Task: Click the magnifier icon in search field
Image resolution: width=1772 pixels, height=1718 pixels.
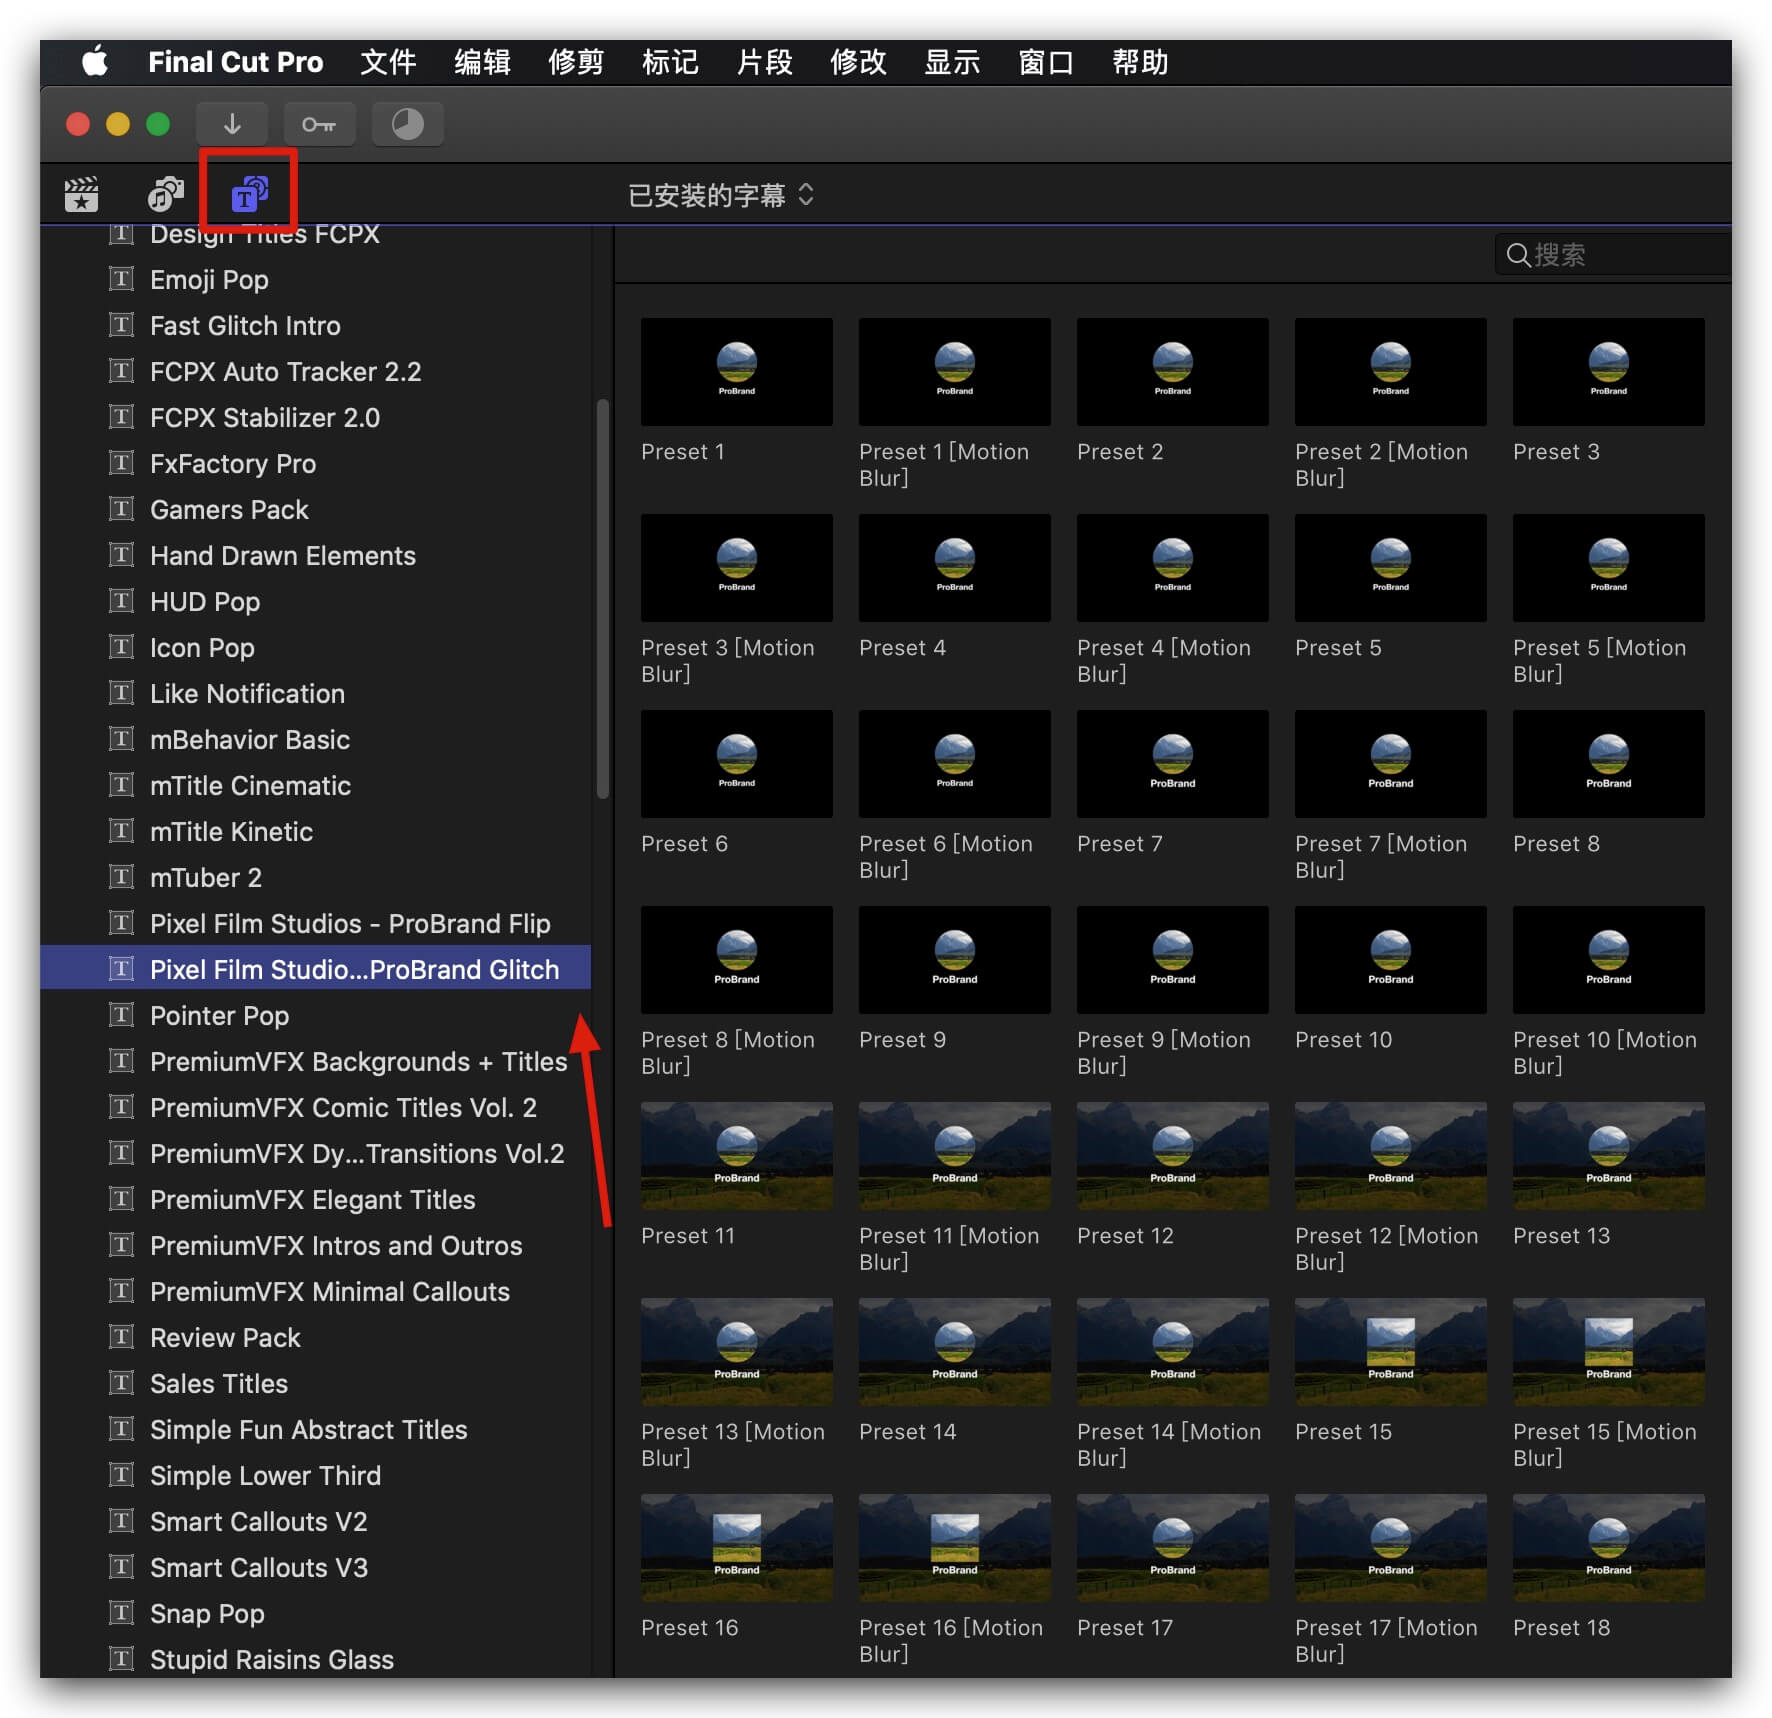Action: (x=1517, y=255)
